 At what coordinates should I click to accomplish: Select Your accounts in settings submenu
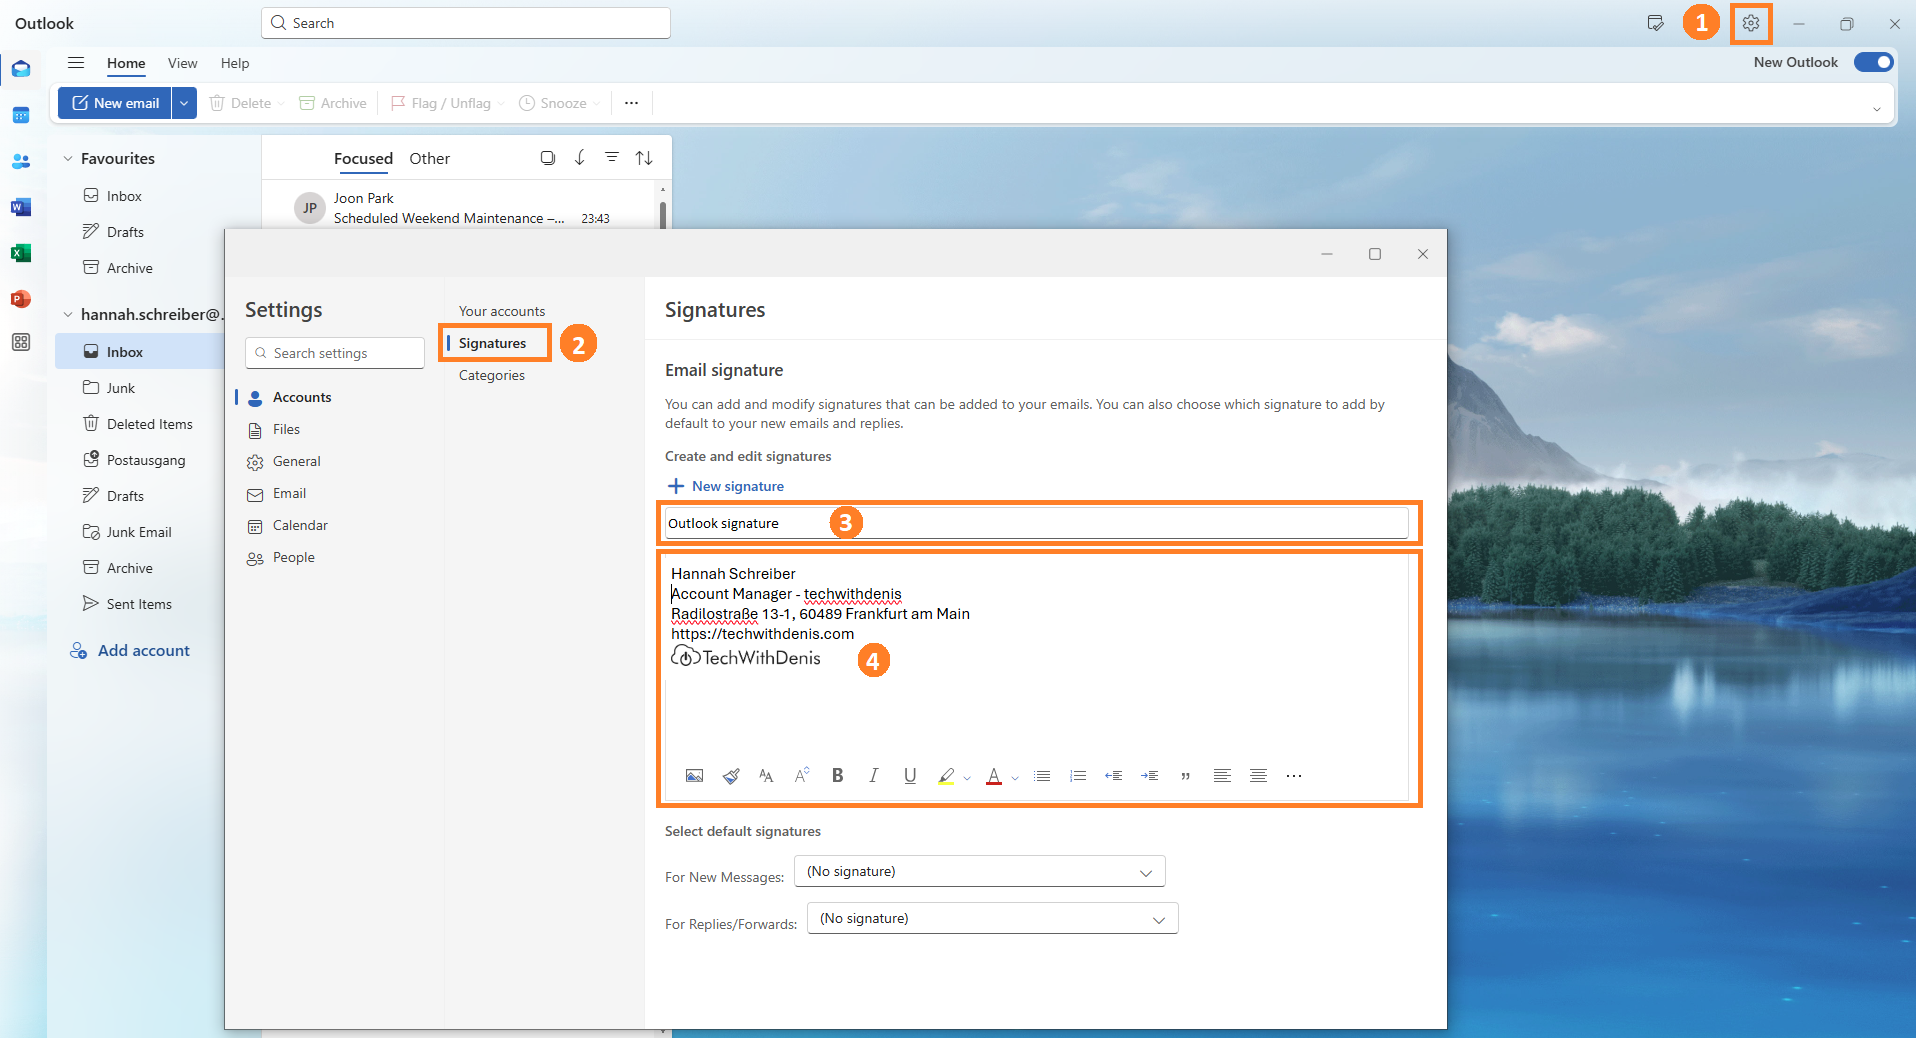click(x=502, y=311)
